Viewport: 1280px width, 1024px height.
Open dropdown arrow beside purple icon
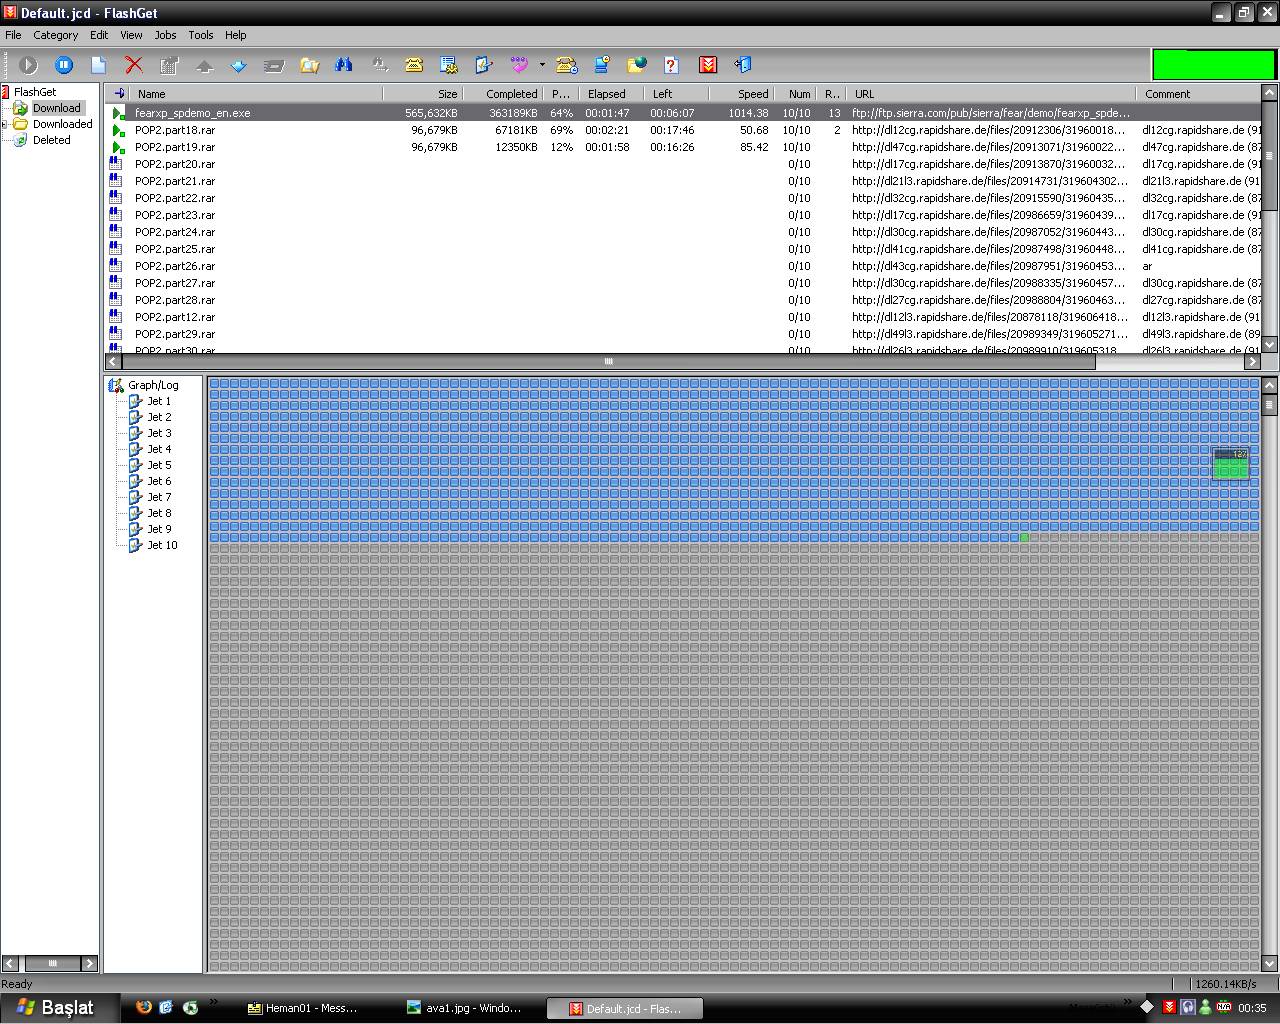pyautogui.click(x=542, y=65)
